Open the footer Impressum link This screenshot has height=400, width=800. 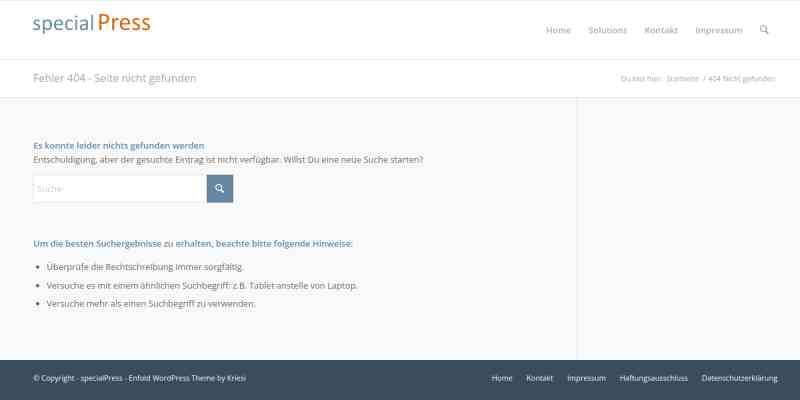pyautogui.click(x=586, y=378)
